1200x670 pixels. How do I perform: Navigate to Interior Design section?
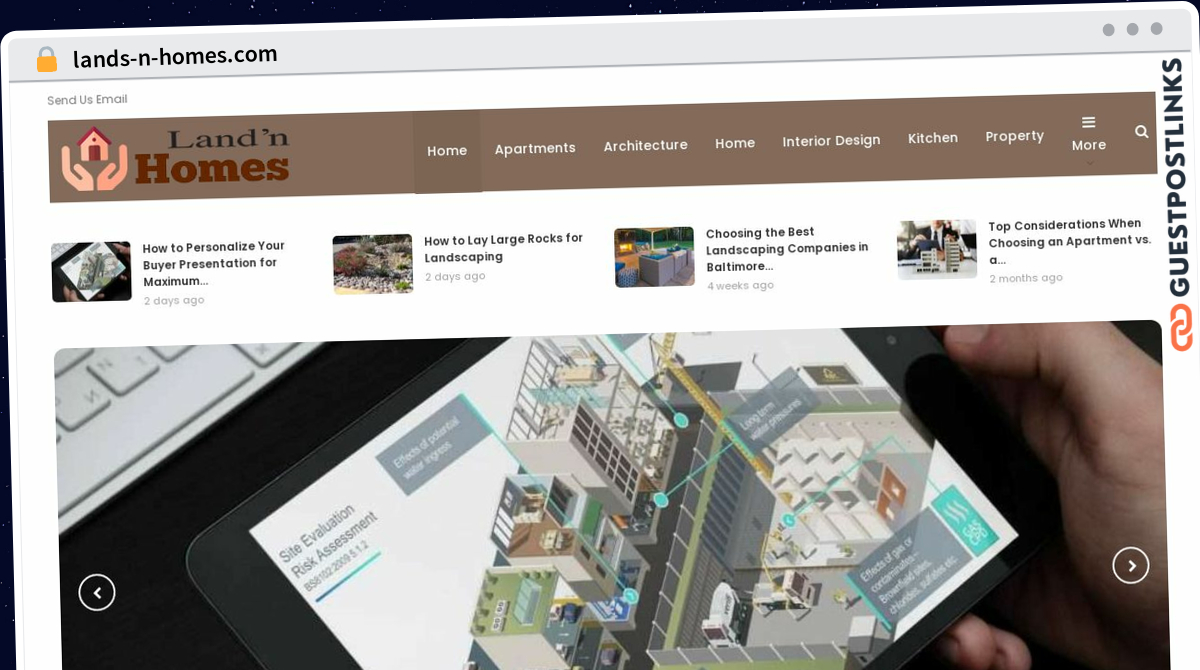tap(831, 141)
